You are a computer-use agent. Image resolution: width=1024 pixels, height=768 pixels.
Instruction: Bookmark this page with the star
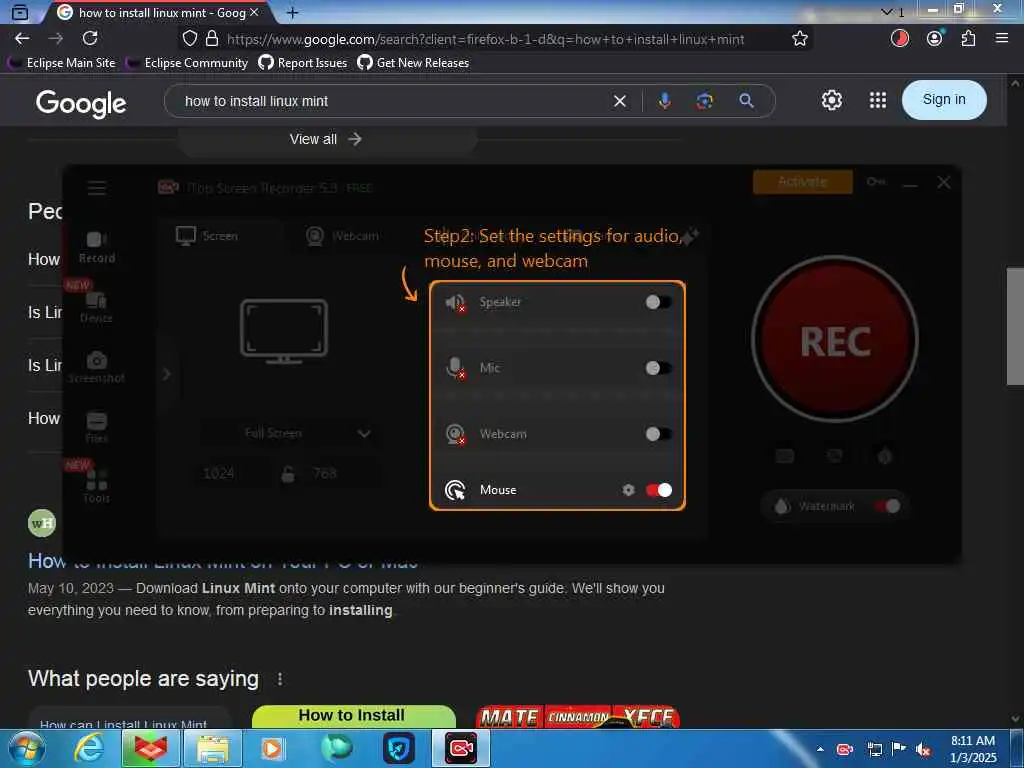pyautogui.click(x=799, y=39)
